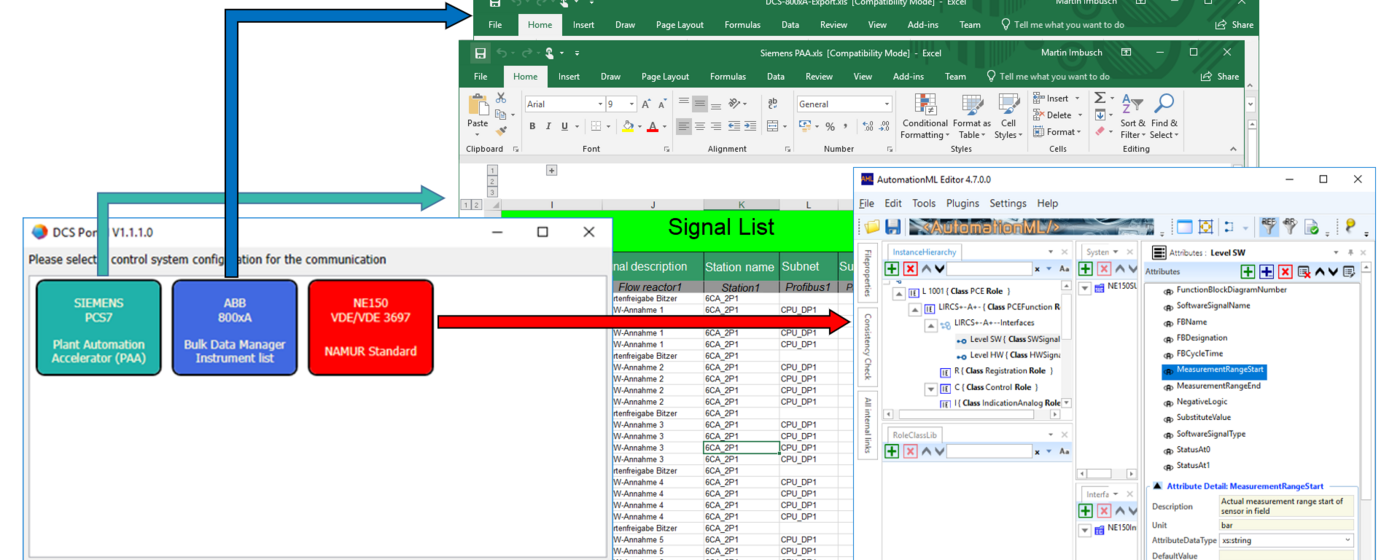The image size is (1400, 560).
Task: Click the Save icon in Siemens PAA Excel title bar
Action: [x=480, y=53]
